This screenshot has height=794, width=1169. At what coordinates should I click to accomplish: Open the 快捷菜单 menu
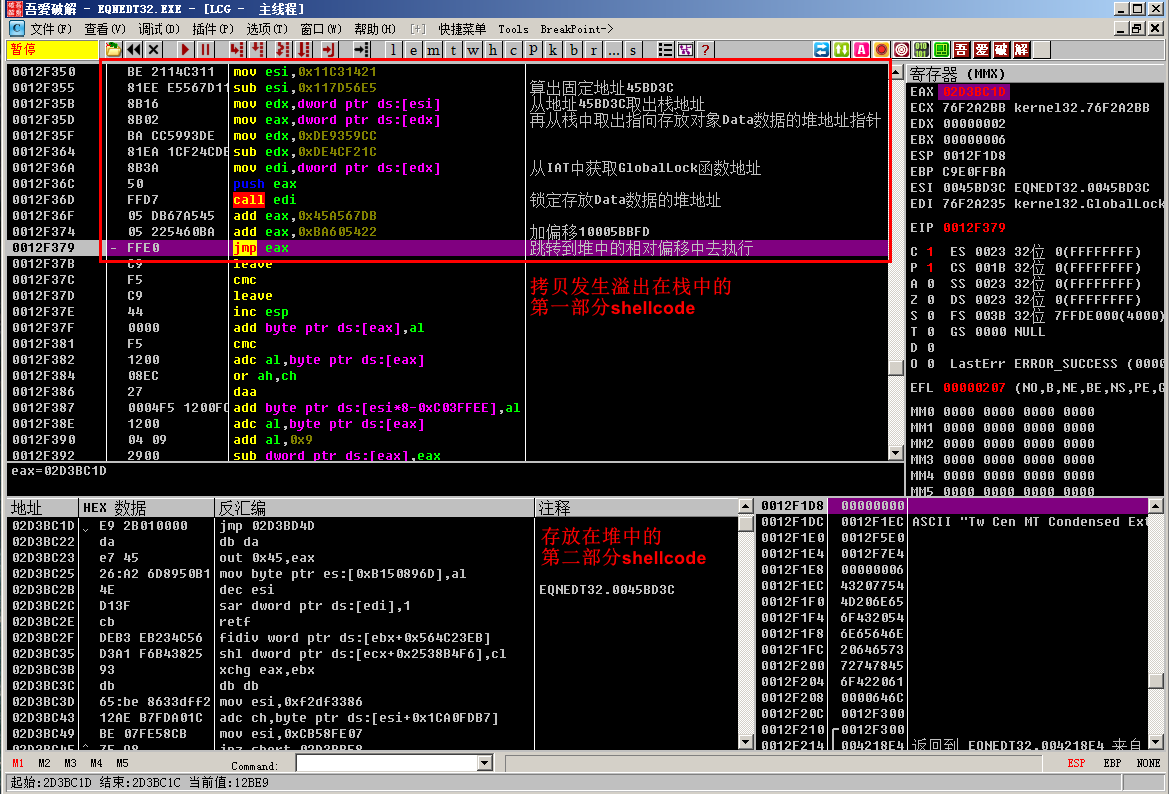point(462,29)
